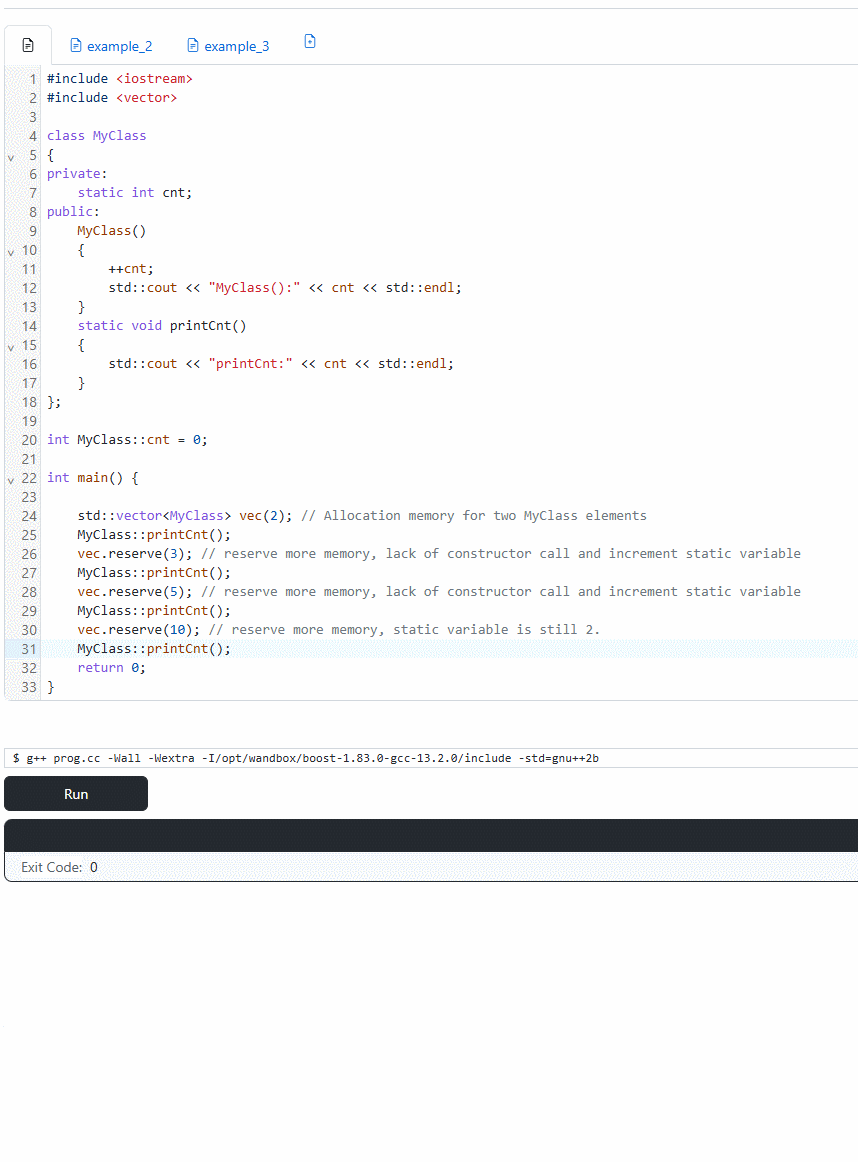
Task: Fold the main function at line 22
Action: pyautogui.click(x=11, y=479)
